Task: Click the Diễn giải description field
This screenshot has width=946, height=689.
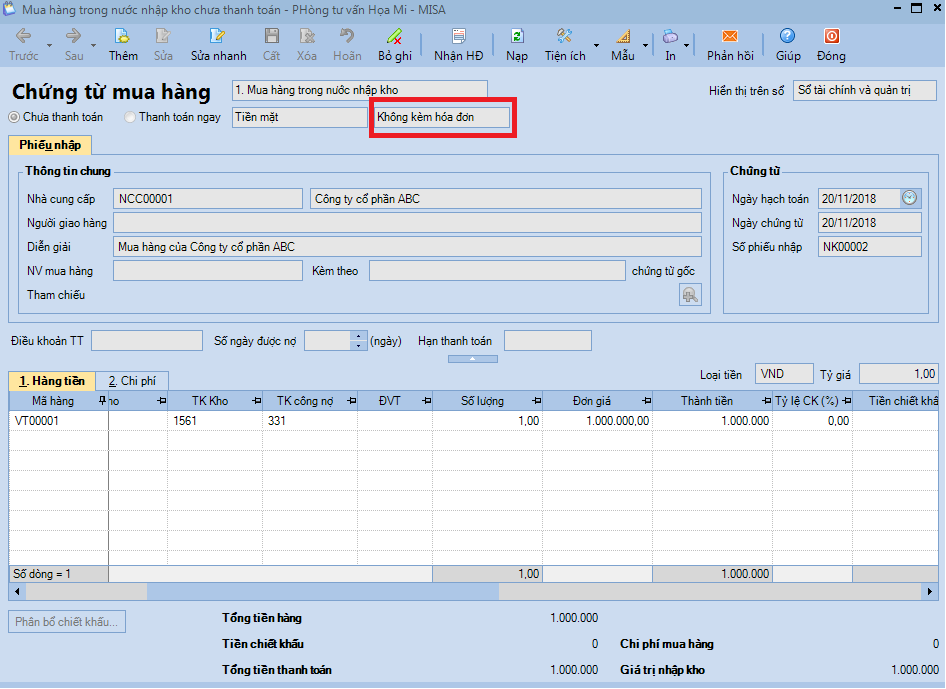Action: click(x=407, y=247)
